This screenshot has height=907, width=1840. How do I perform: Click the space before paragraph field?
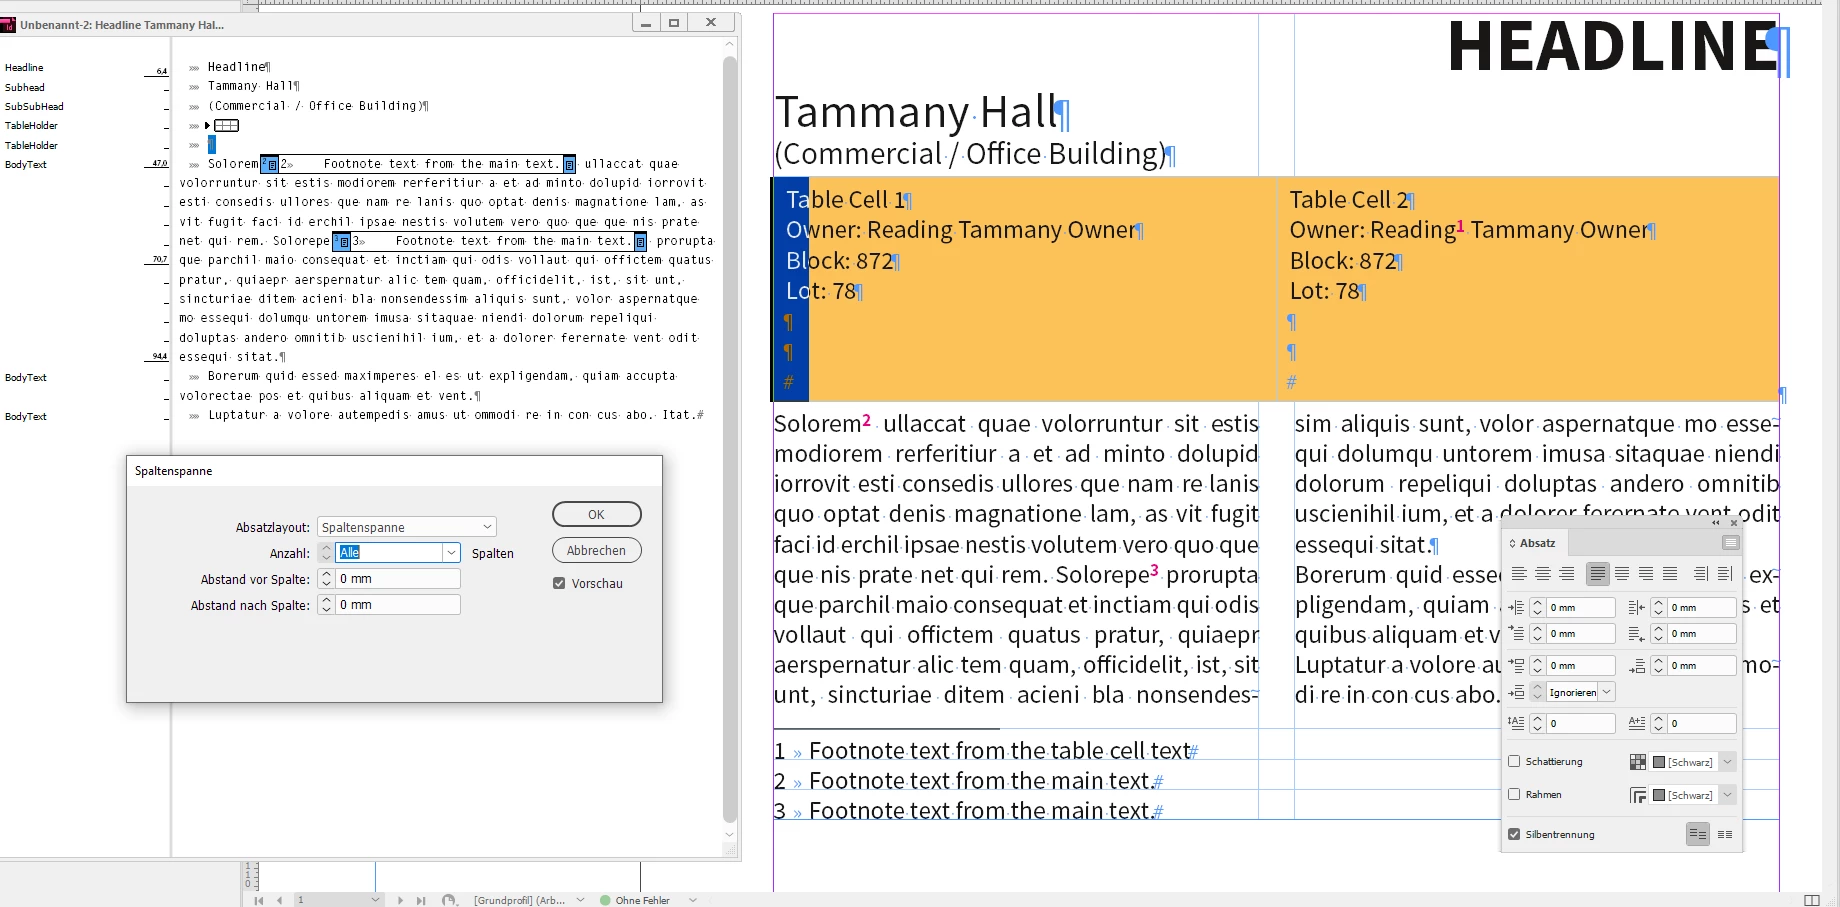point(1580,665)
